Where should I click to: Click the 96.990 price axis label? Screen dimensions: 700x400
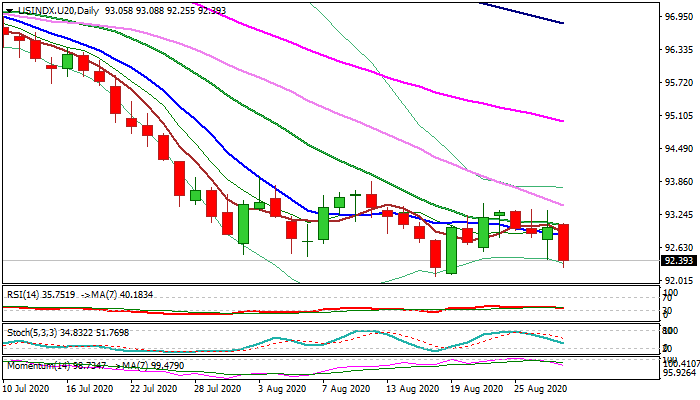pyautogui.click(x=679, y=17)
